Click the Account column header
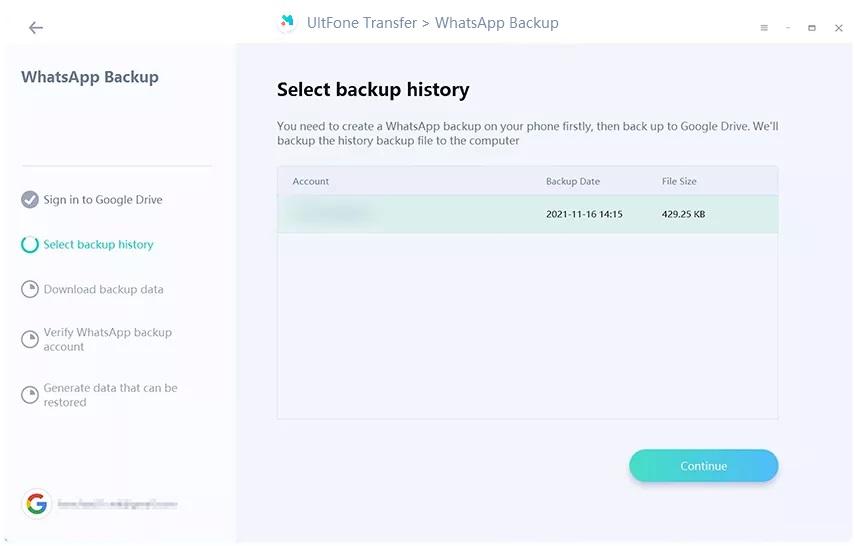The height and width of the screenshot is (546, 855). (311, 181)
